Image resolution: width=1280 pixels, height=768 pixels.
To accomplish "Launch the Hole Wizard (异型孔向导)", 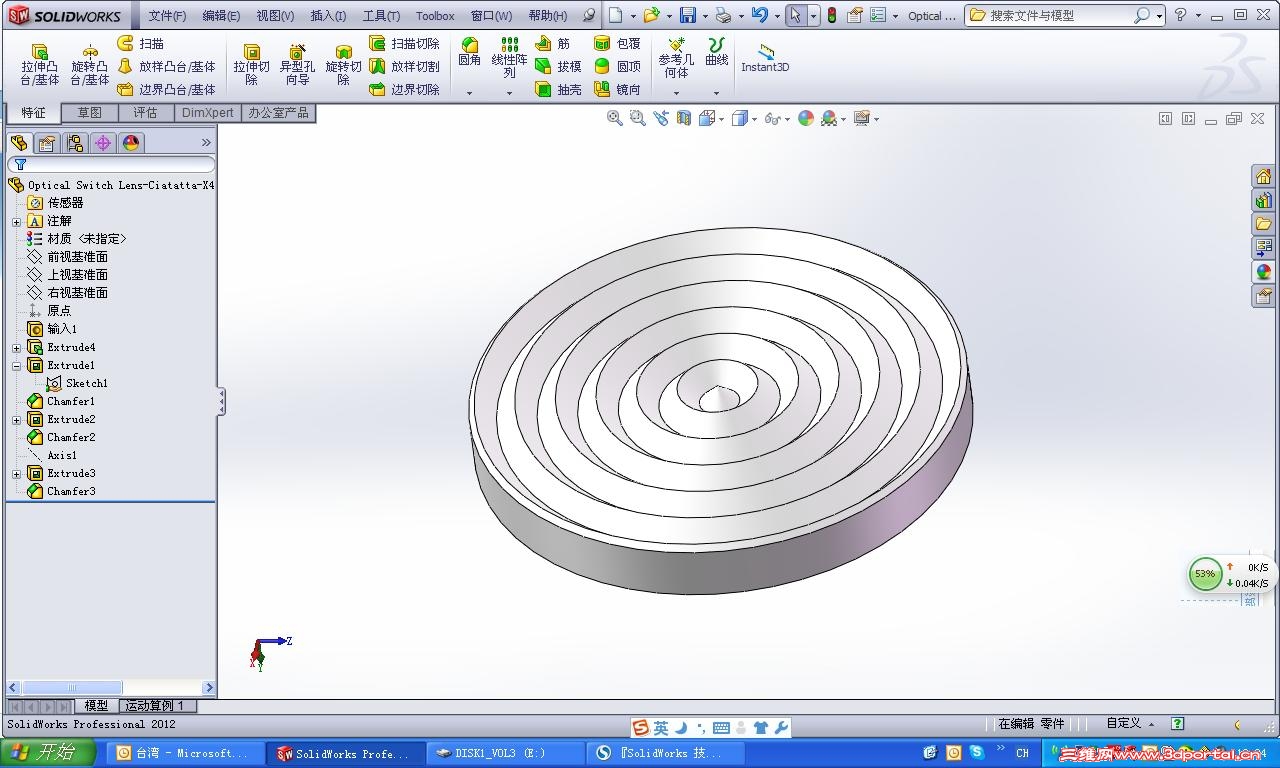I will [x=297, y=65].
